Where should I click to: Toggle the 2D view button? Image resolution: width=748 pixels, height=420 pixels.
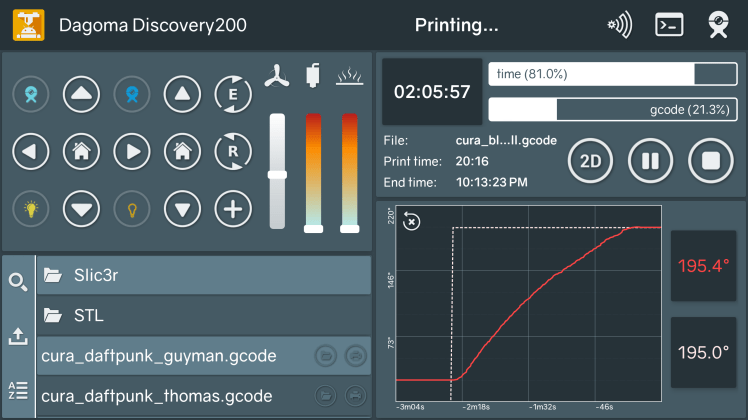(590, 160)
